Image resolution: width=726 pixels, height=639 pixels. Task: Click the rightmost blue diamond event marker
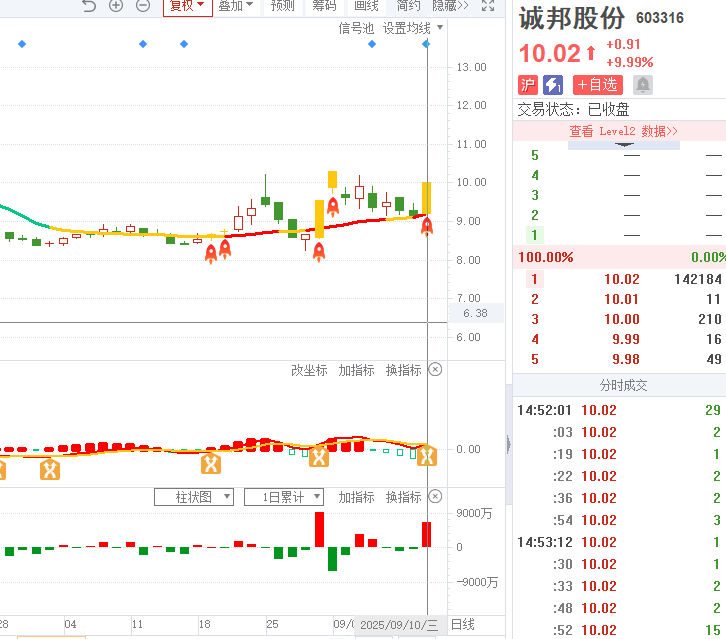click(x=426, y=44)
